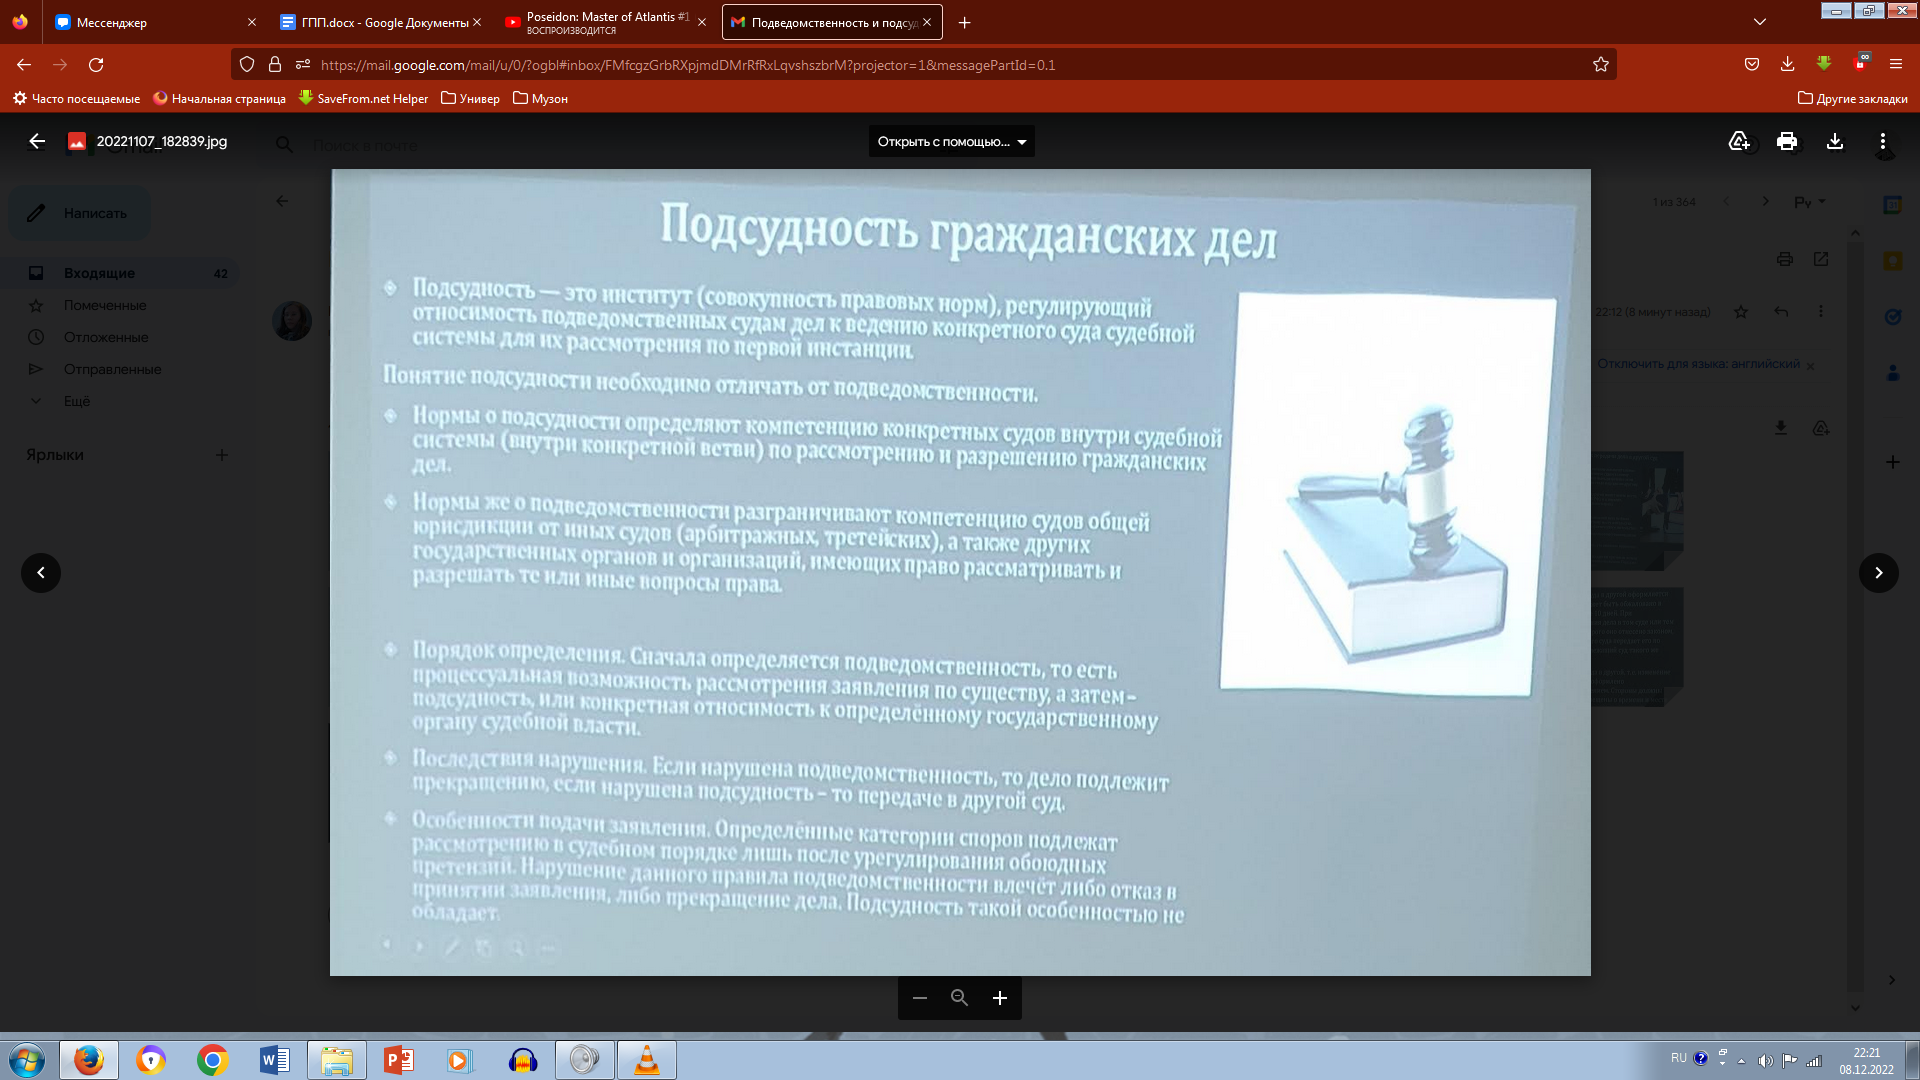
Task: Bookmark this page with star icon
Action: click(x=1601, y=64)
